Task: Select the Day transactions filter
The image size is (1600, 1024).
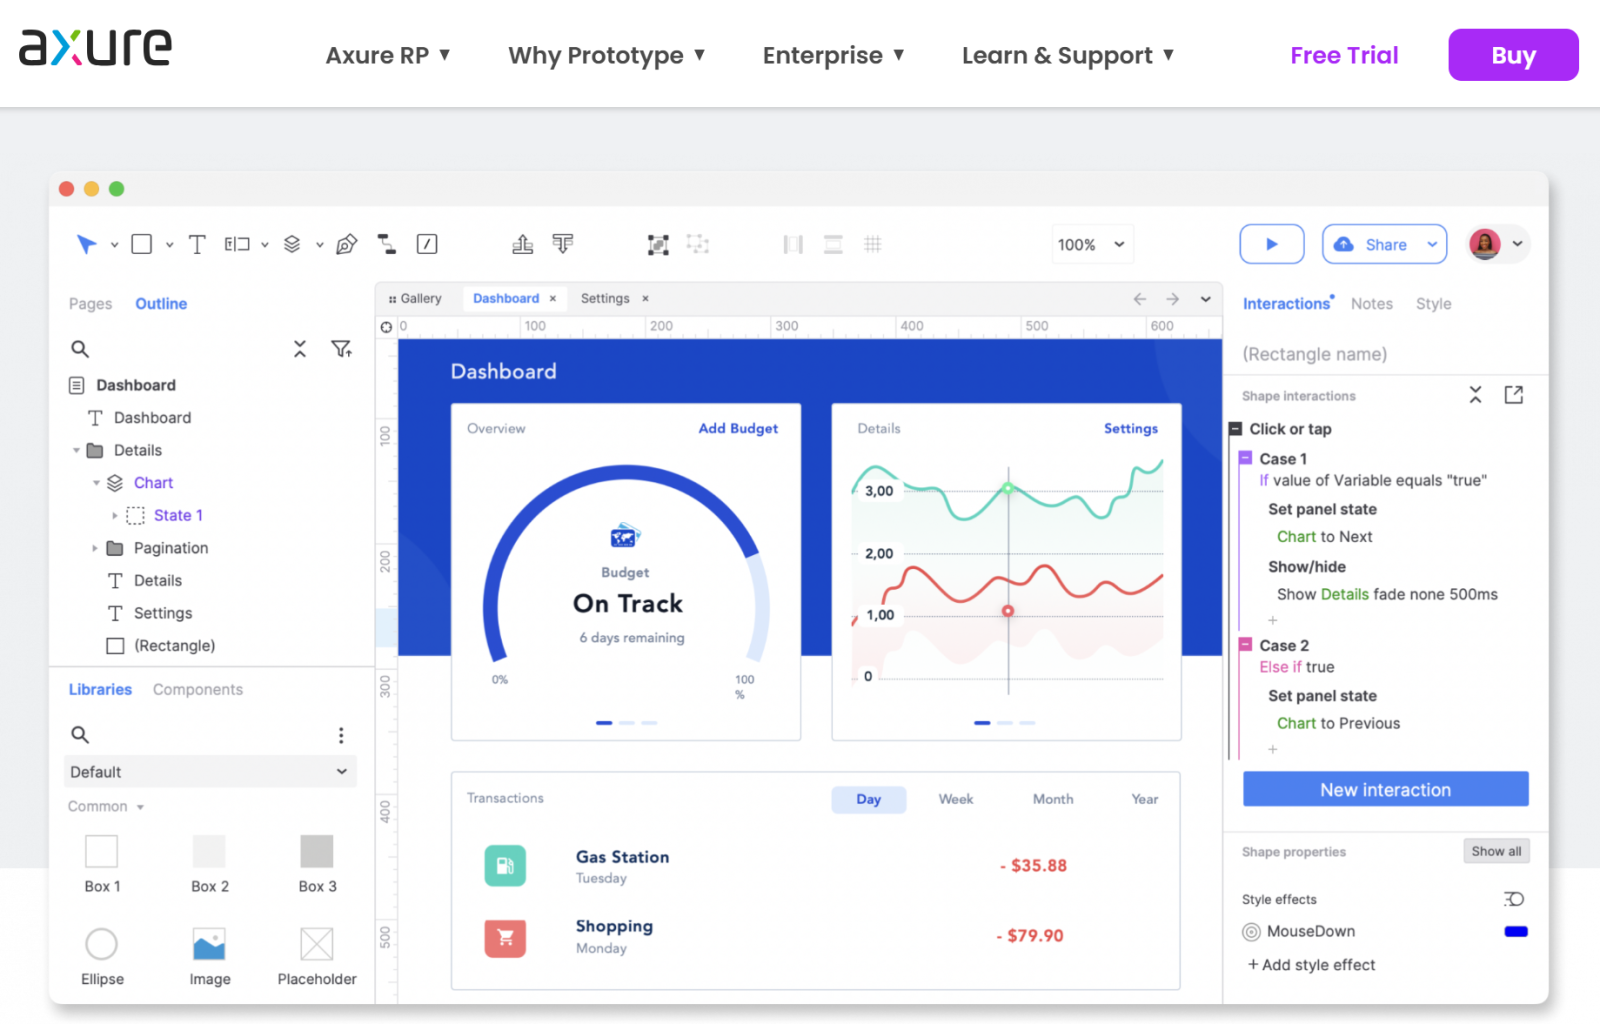Action: pyautogui.click(x=869, y=799)
